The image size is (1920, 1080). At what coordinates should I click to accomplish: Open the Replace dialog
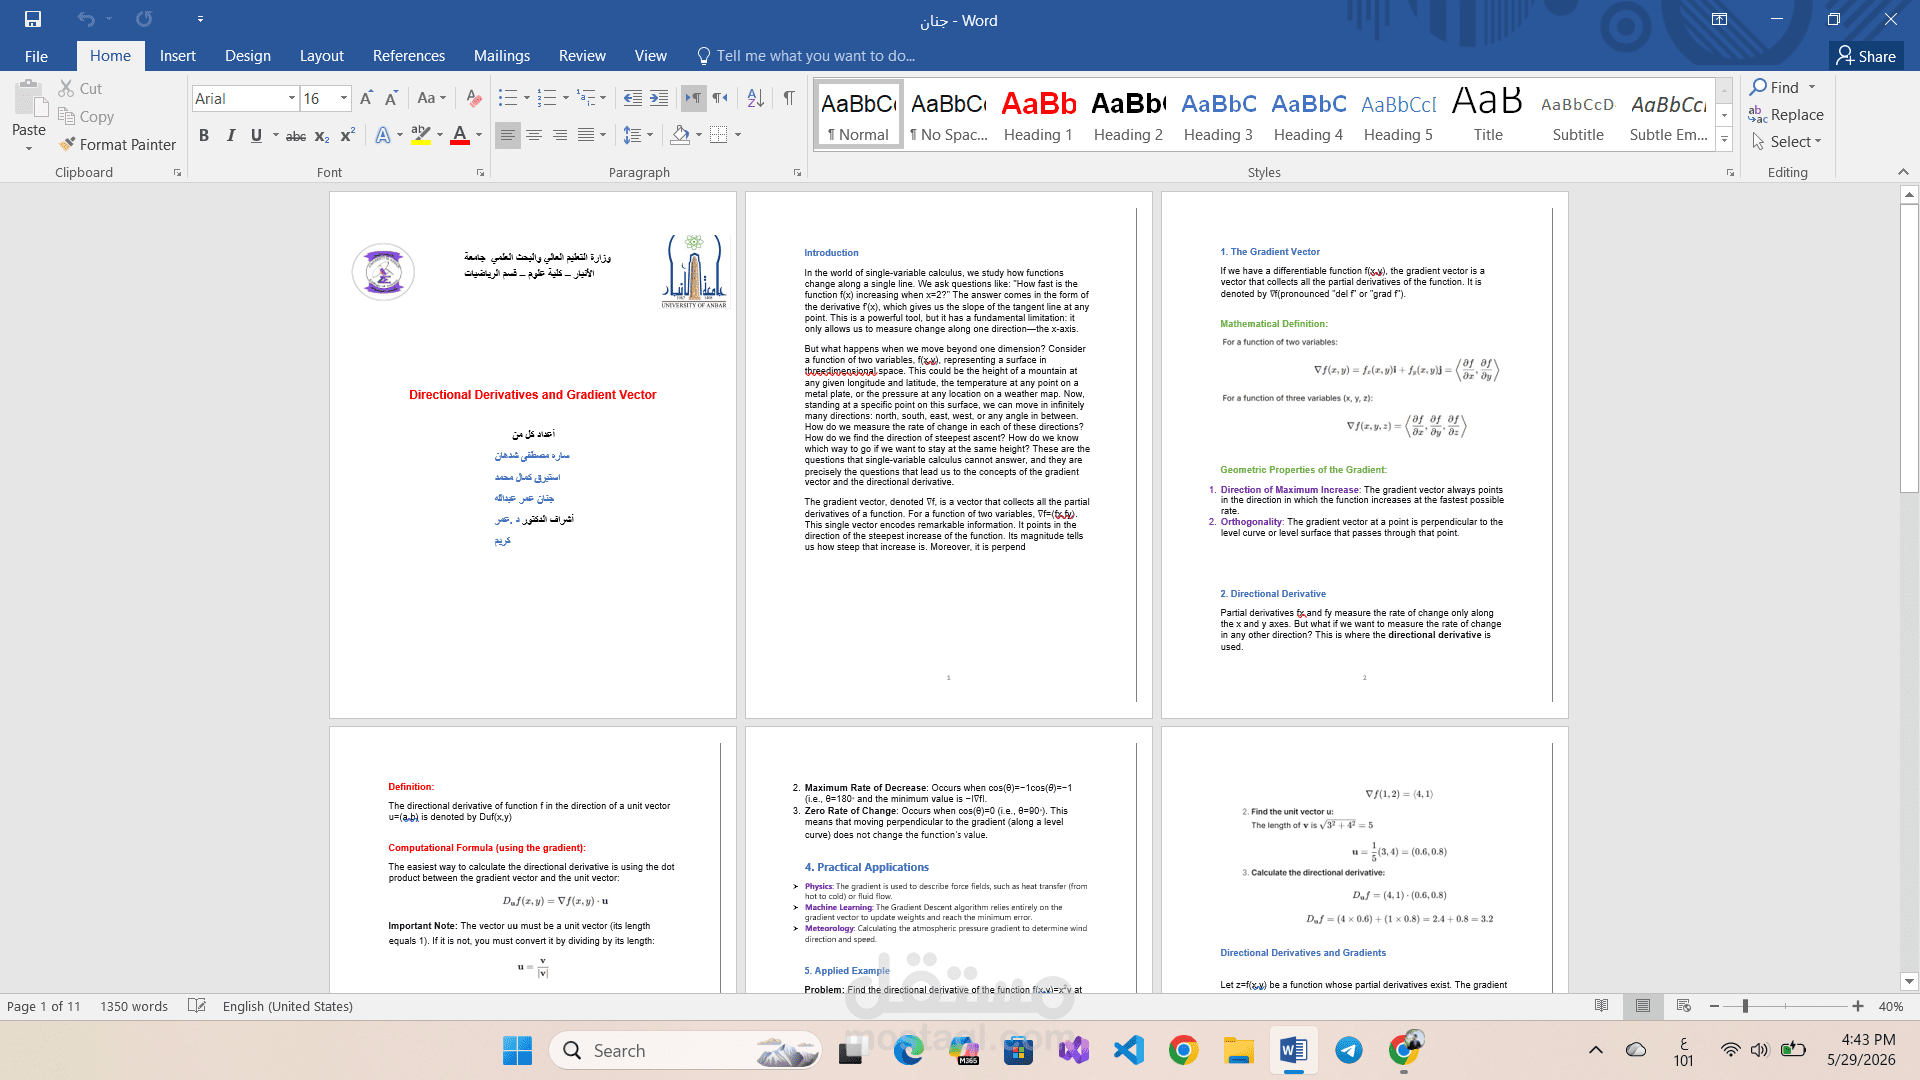[1786, 115]
